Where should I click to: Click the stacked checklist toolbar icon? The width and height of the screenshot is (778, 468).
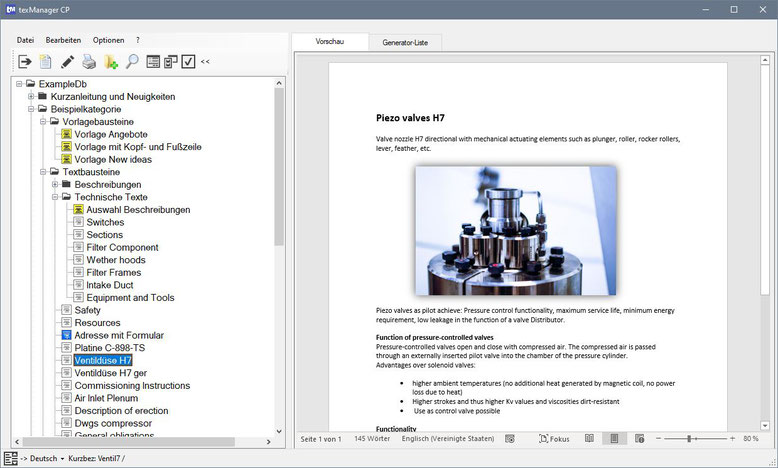pos(171,62)
